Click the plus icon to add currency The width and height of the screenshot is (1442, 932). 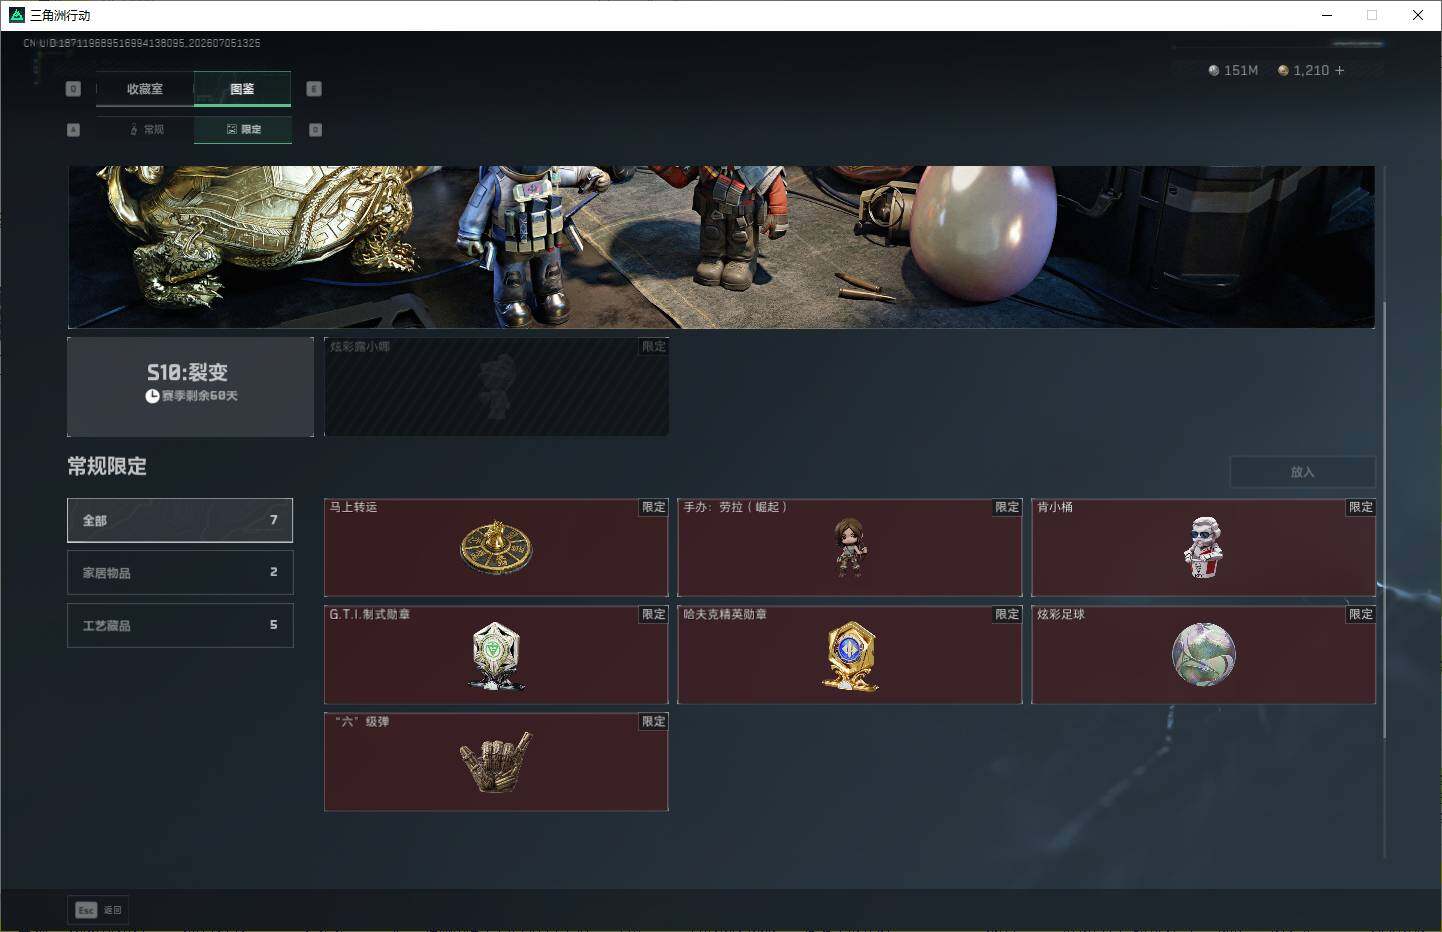coord(1339,70)
